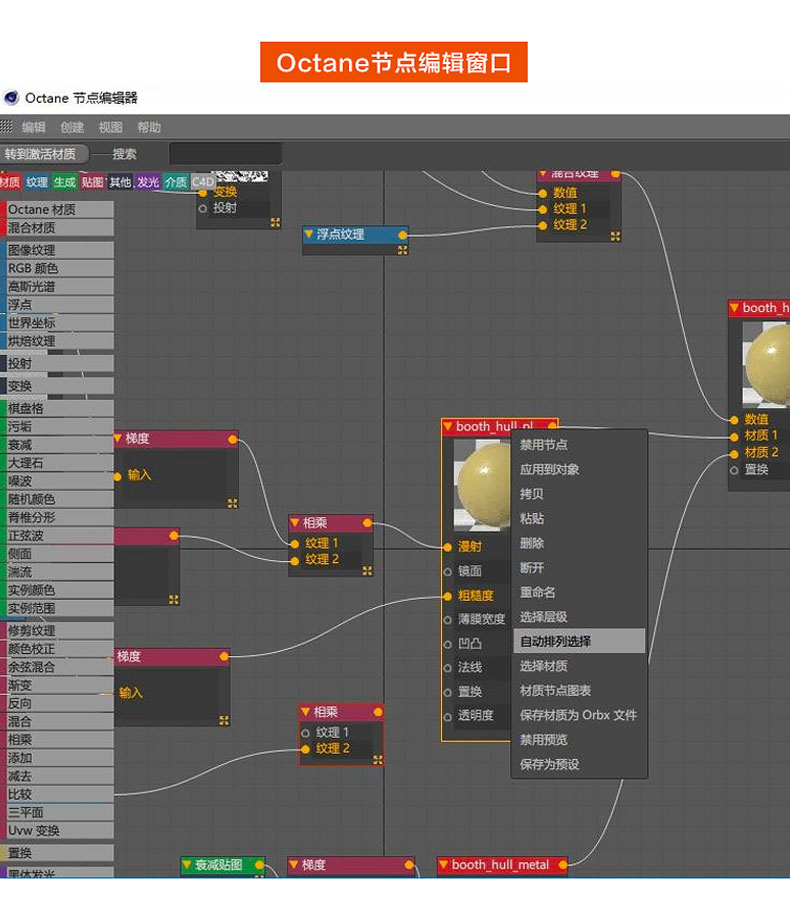Collapse the 浮点纹理 node triangle
790x916 pixels.
tap(309, 234)
